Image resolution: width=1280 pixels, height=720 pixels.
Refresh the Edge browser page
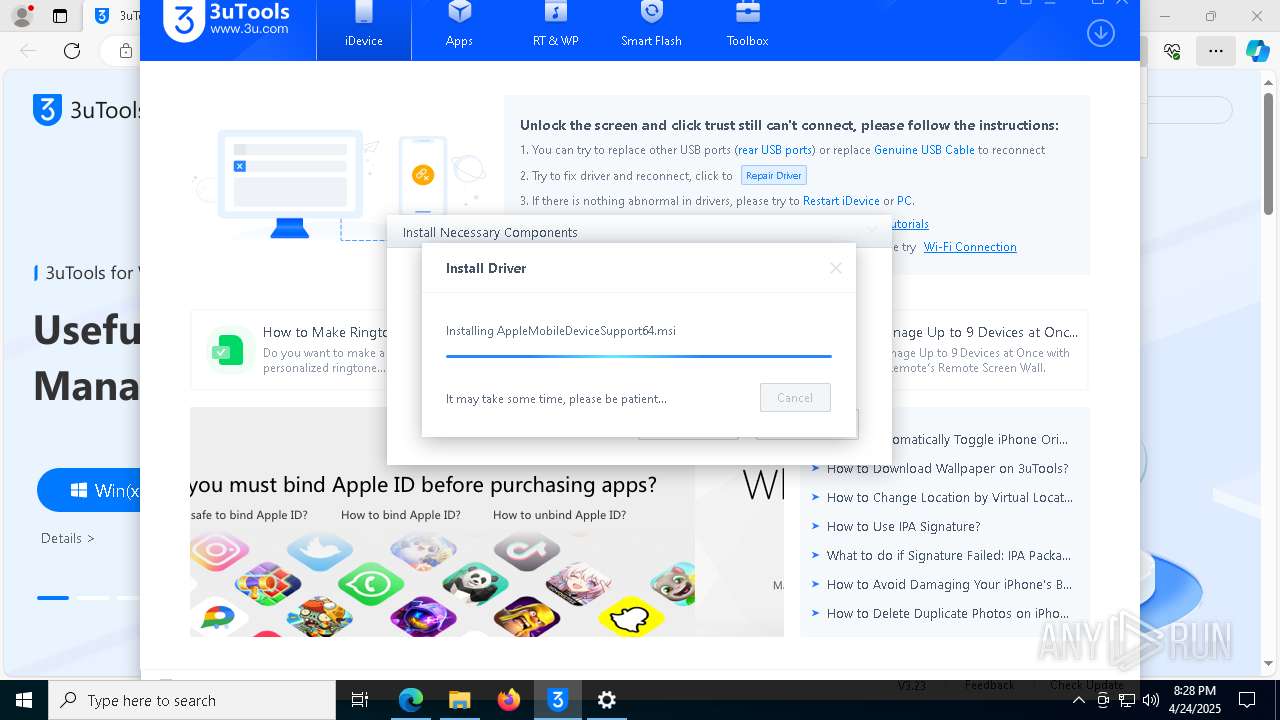[72, 51]
